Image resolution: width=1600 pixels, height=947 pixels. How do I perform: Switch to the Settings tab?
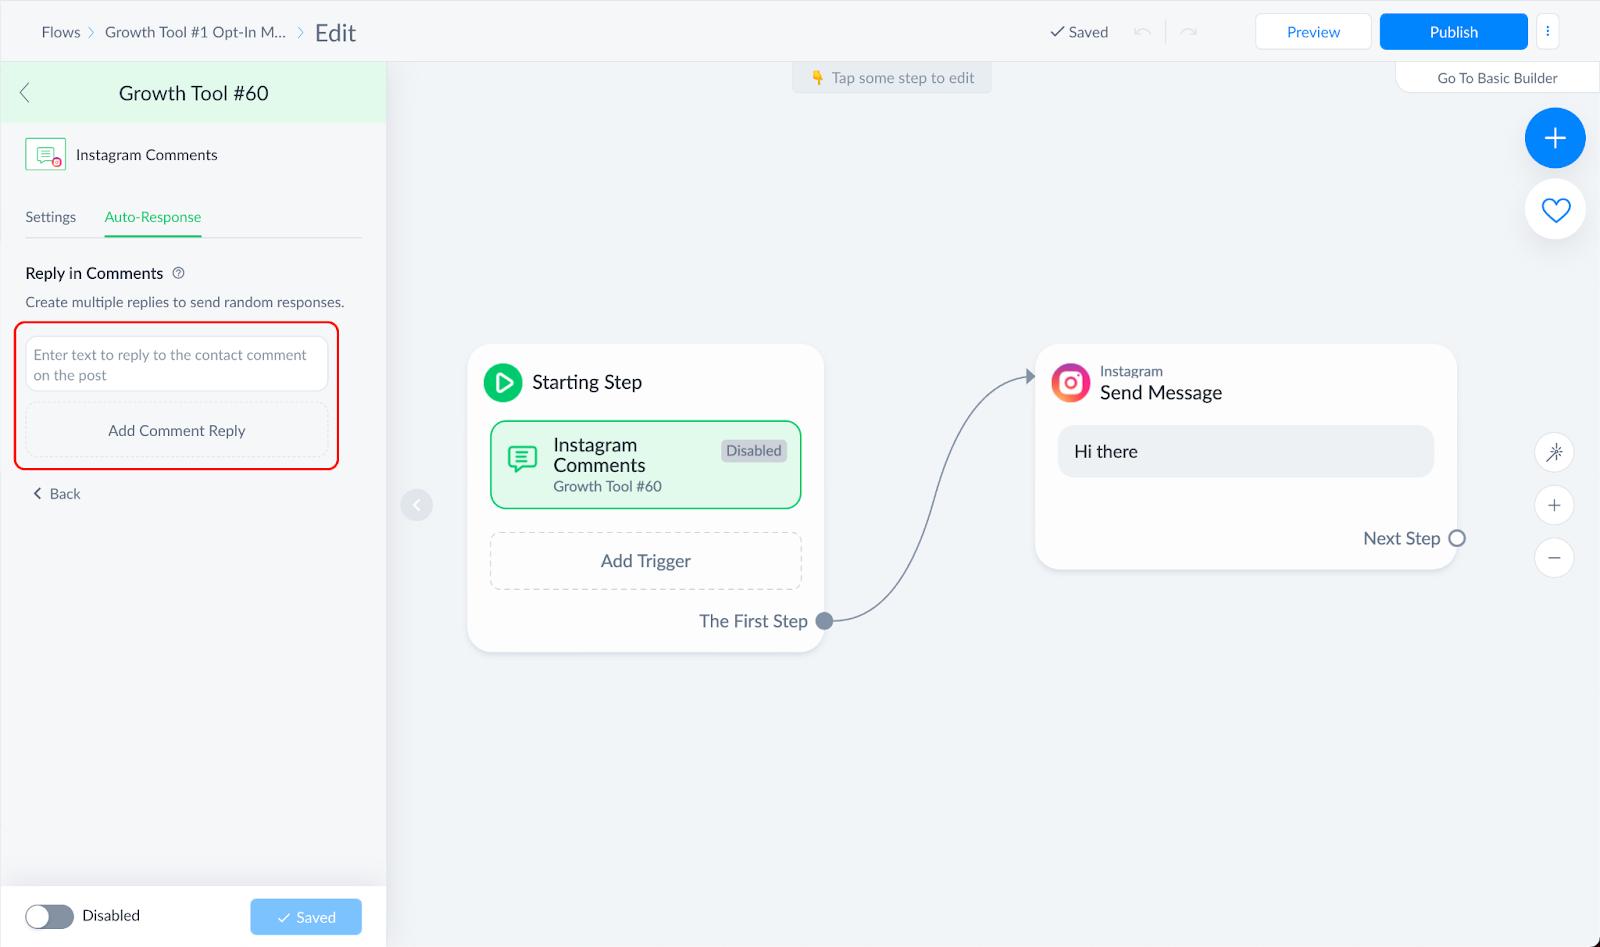coord(51,217)
